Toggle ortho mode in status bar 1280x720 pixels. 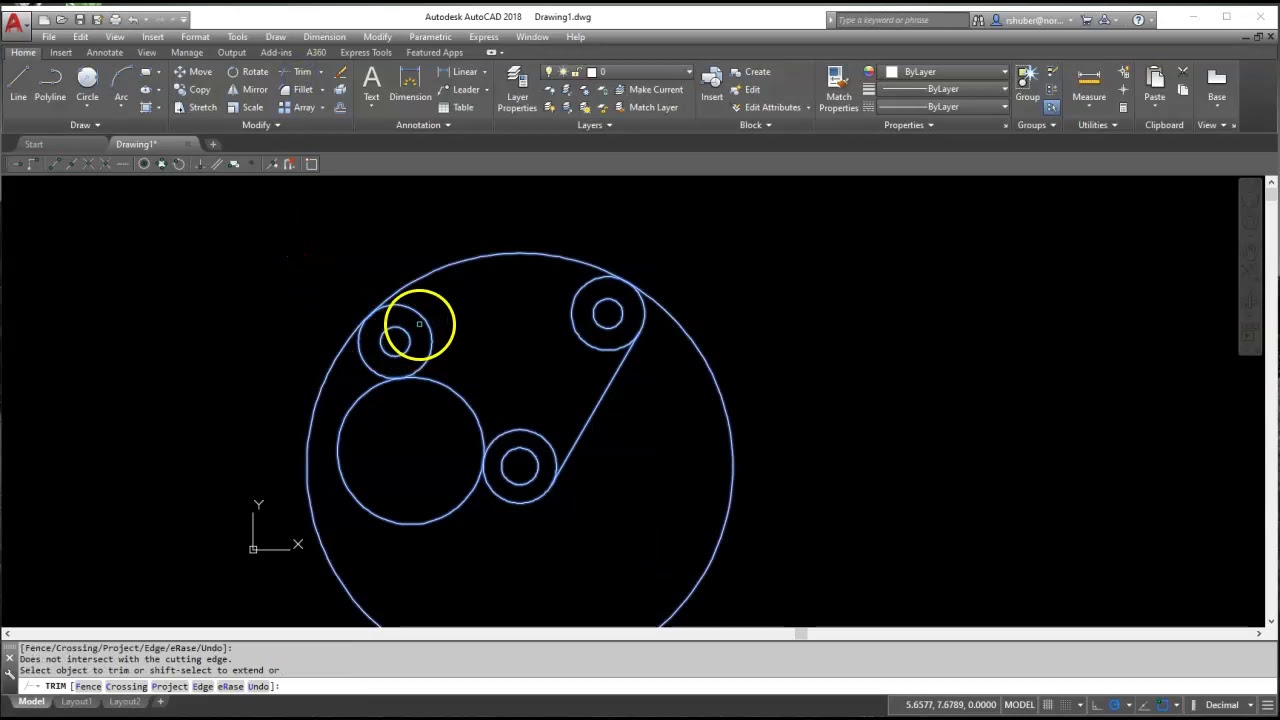coord(1097,705)
